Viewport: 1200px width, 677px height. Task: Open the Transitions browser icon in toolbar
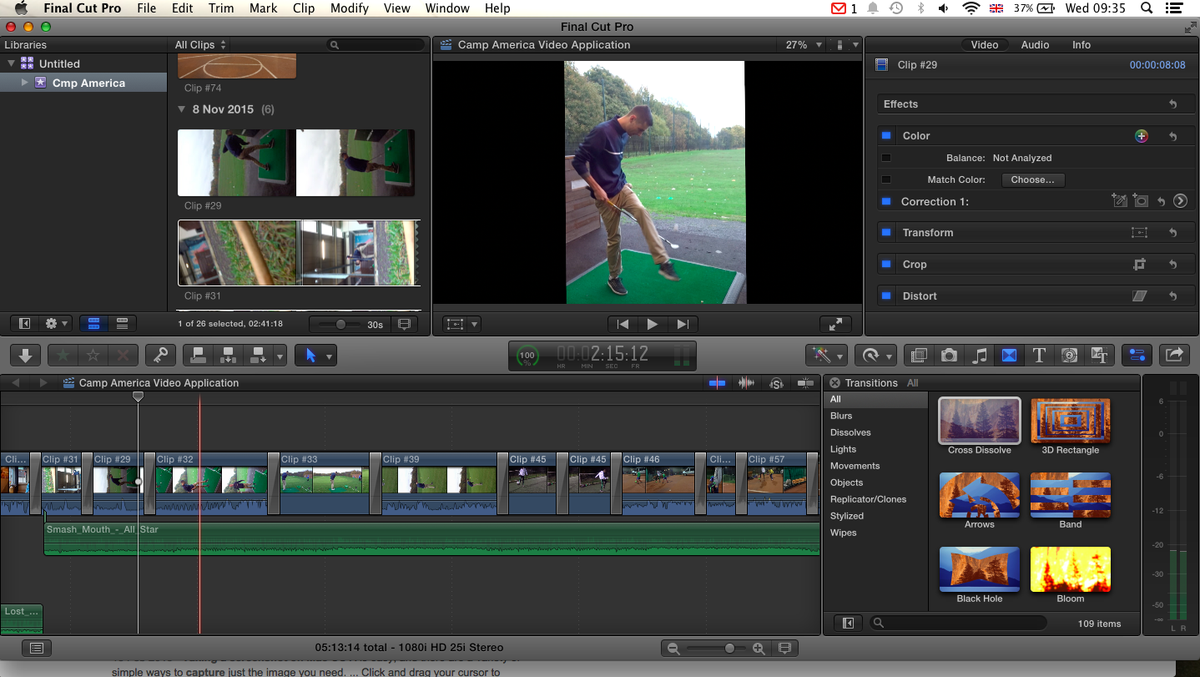click(x=1009, y=355)
